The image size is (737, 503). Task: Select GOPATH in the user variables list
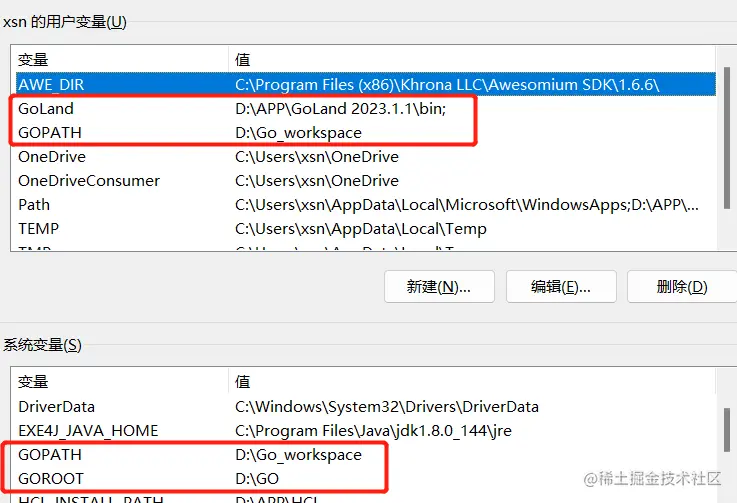50,133
